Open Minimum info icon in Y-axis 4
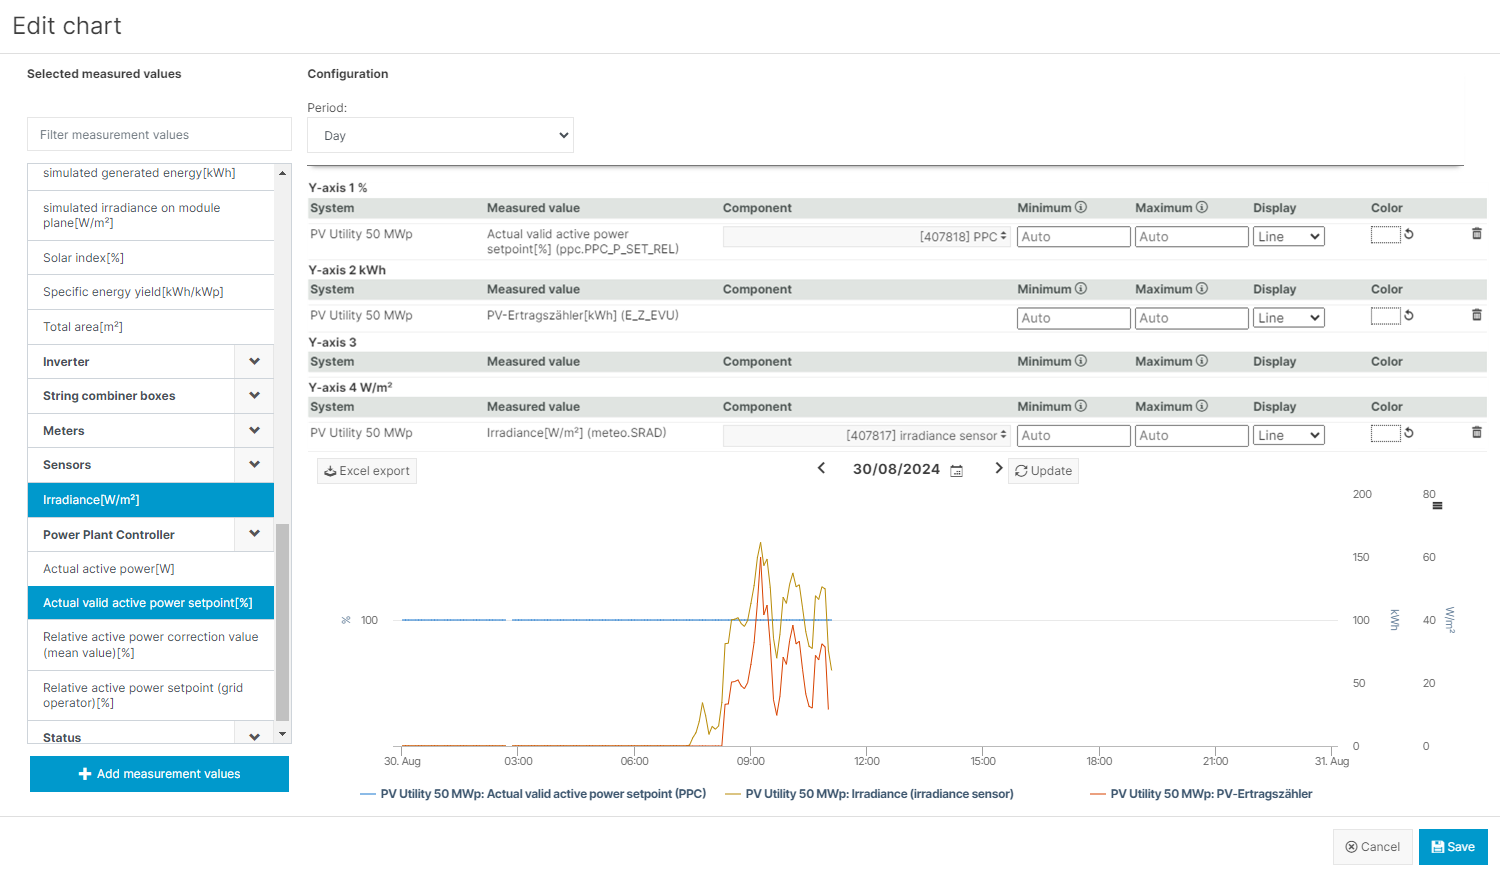The width and height of the screenshot is (1500, 877). click(1081, 406)
